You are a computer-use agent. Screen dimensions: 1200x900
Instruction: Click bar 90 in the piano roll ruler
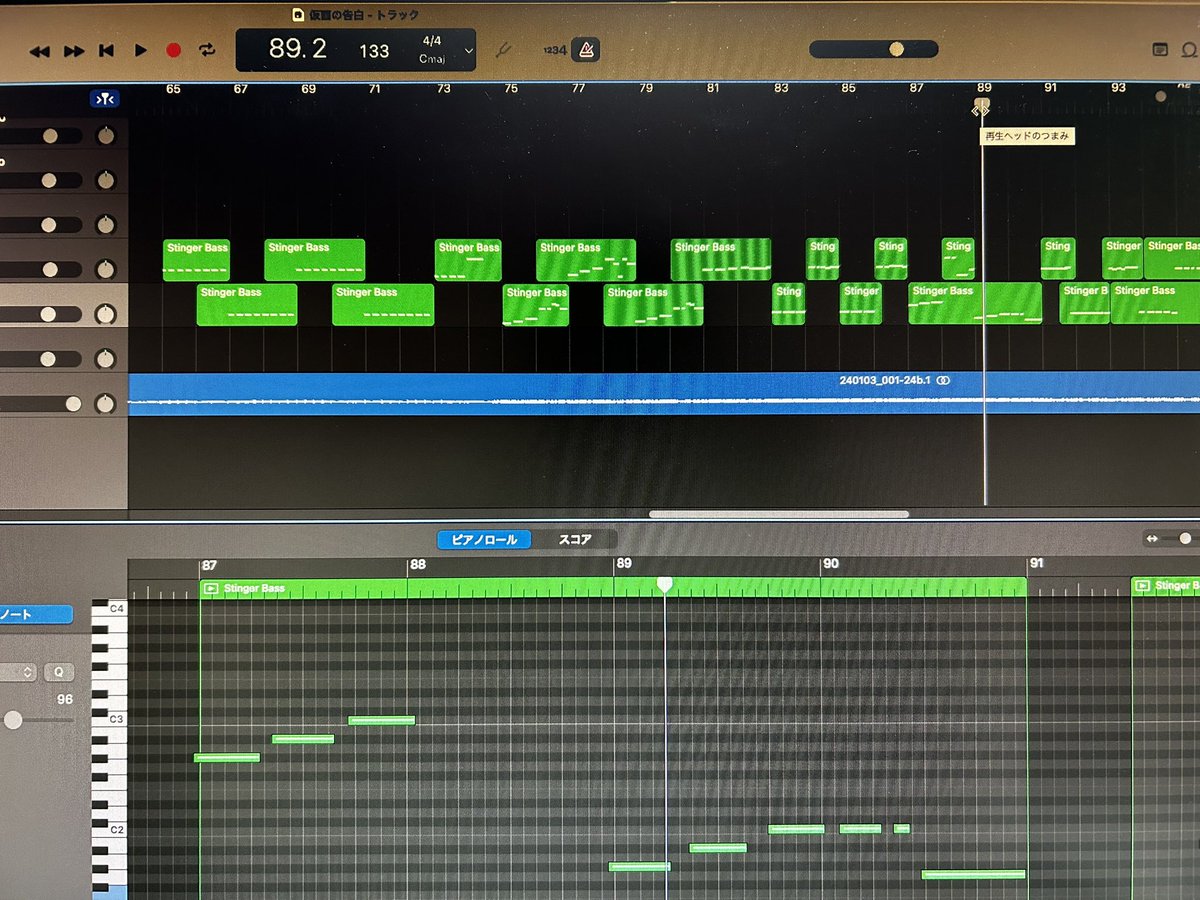click(830, 564)
